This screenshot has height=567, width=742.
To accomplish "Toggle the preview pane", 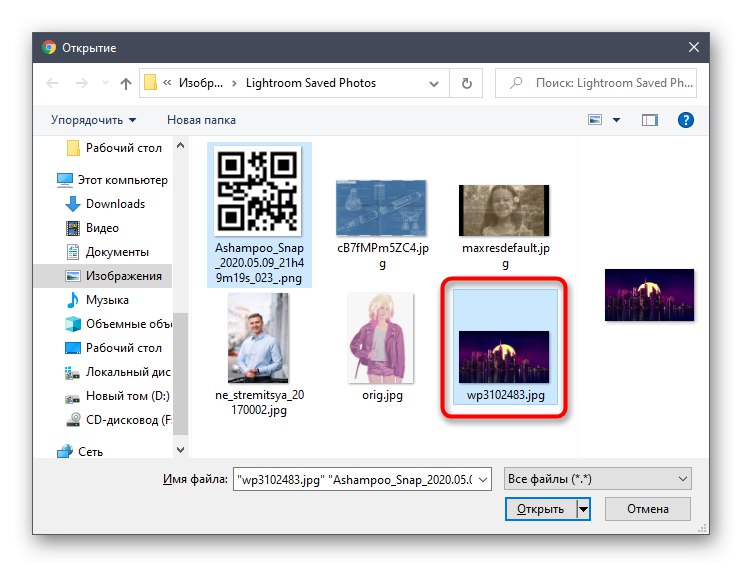I will pos(649,120).
